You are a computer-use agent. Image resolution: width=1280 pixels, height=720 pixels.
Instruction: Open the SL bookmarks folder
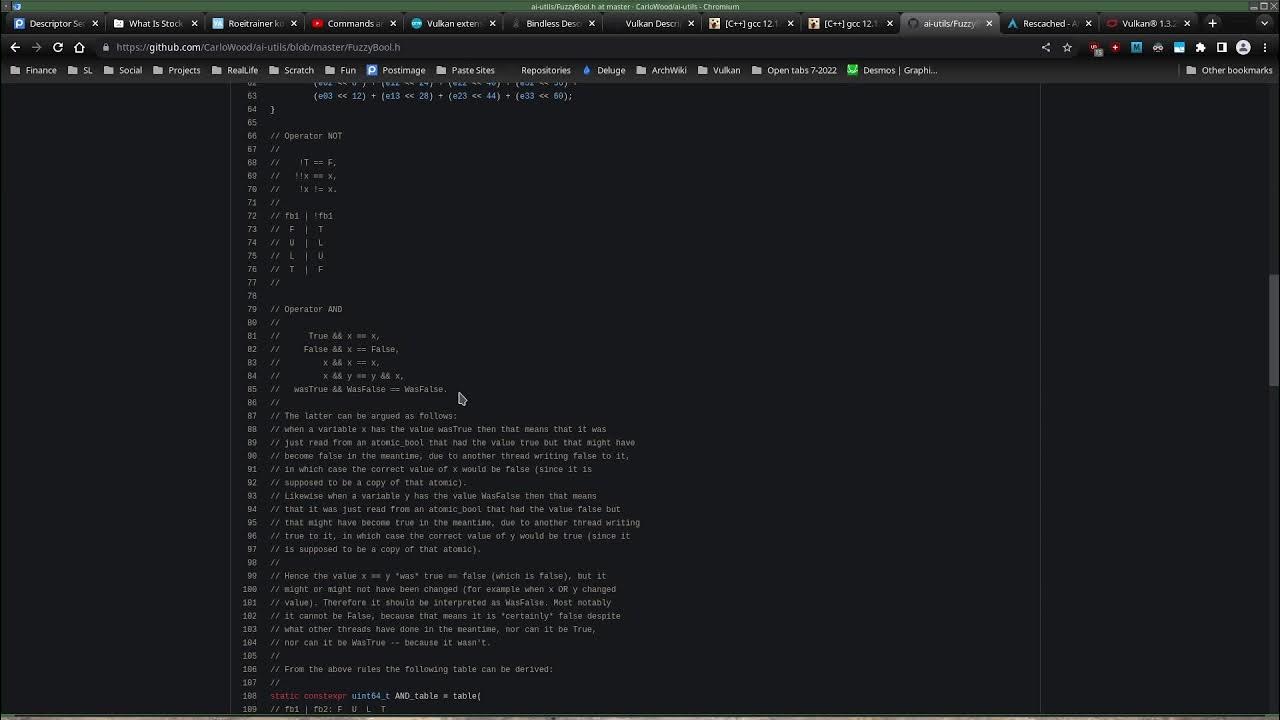(x=81, y=70)
